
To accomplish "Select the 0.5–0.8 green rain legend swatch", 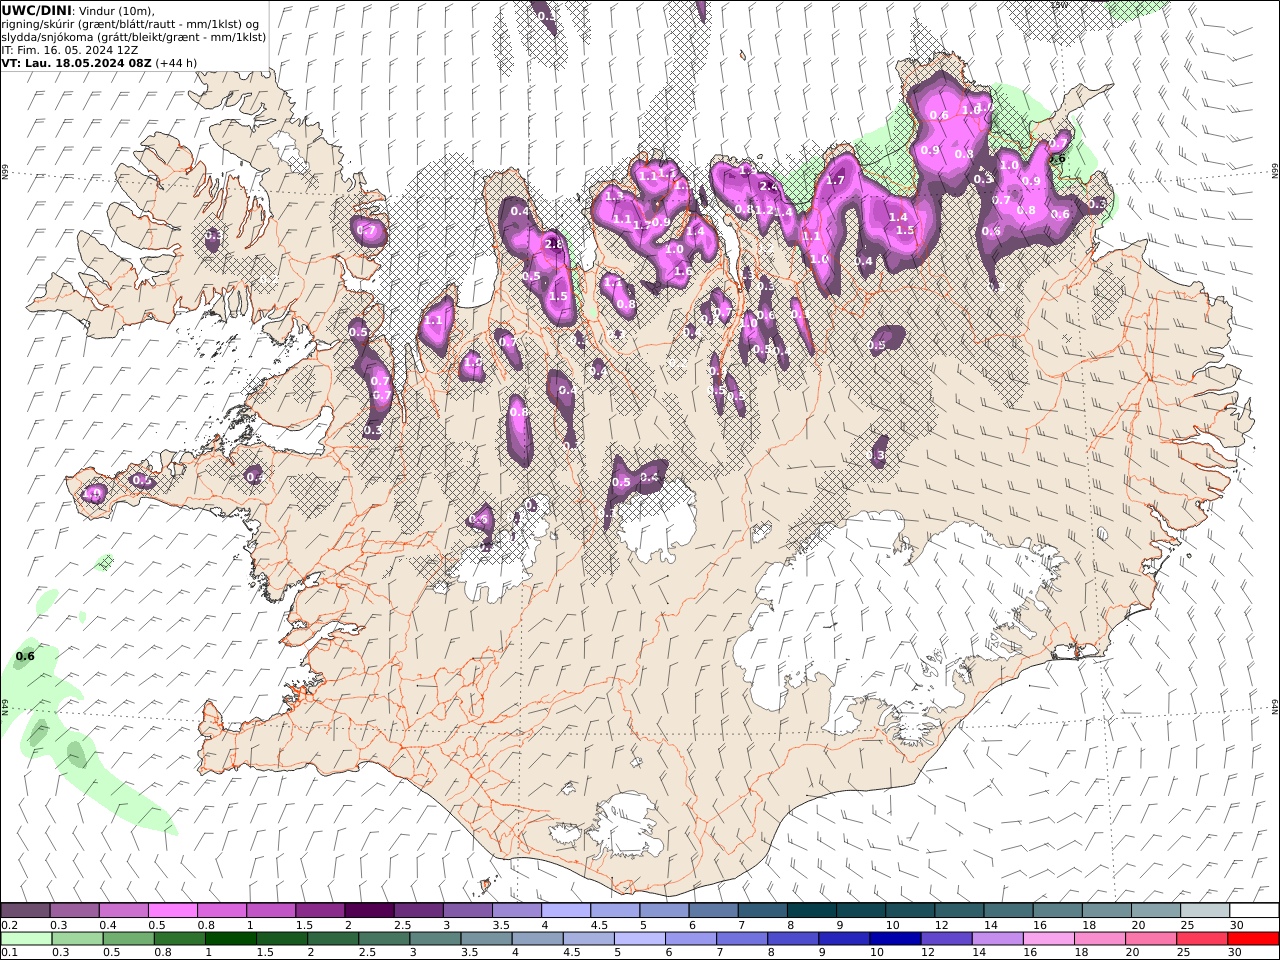I will (128, 938).
